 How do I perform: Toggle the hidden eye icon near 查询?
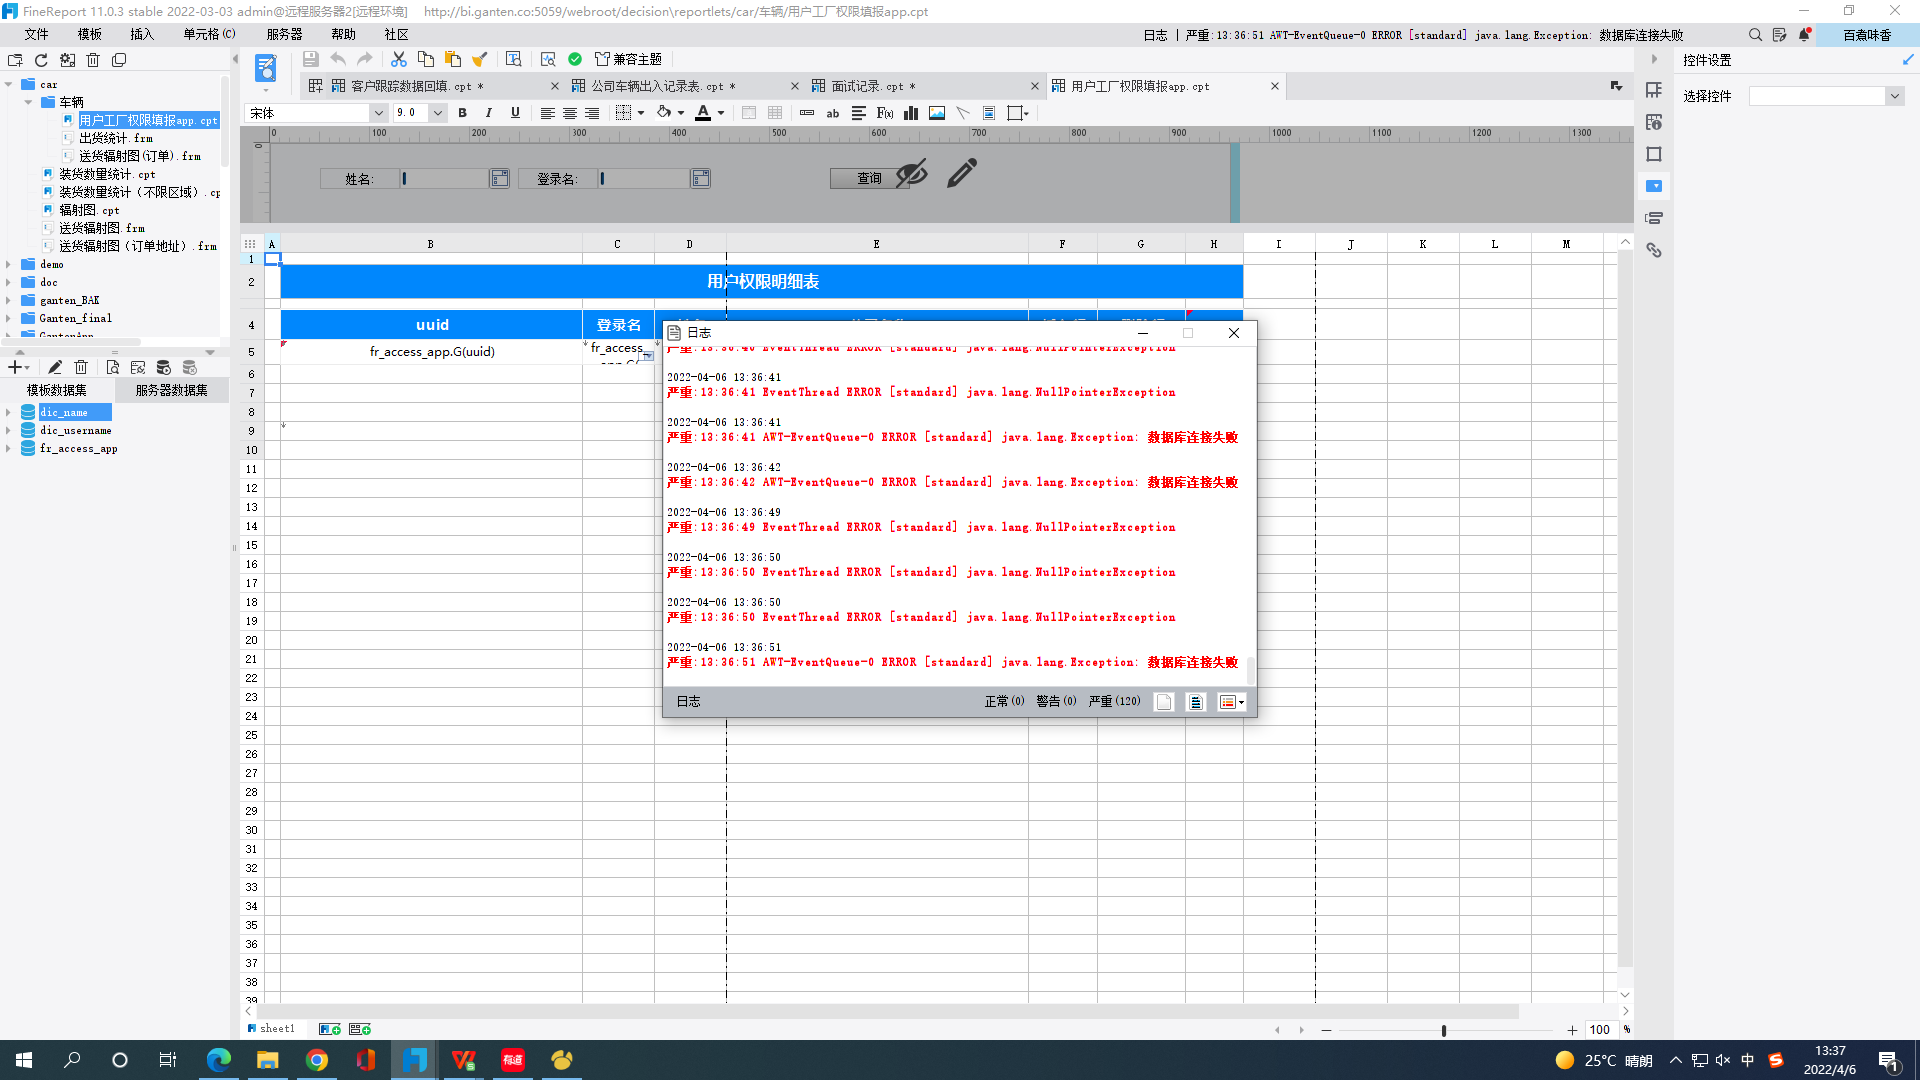pyautogui.click(x=911, y=174)
